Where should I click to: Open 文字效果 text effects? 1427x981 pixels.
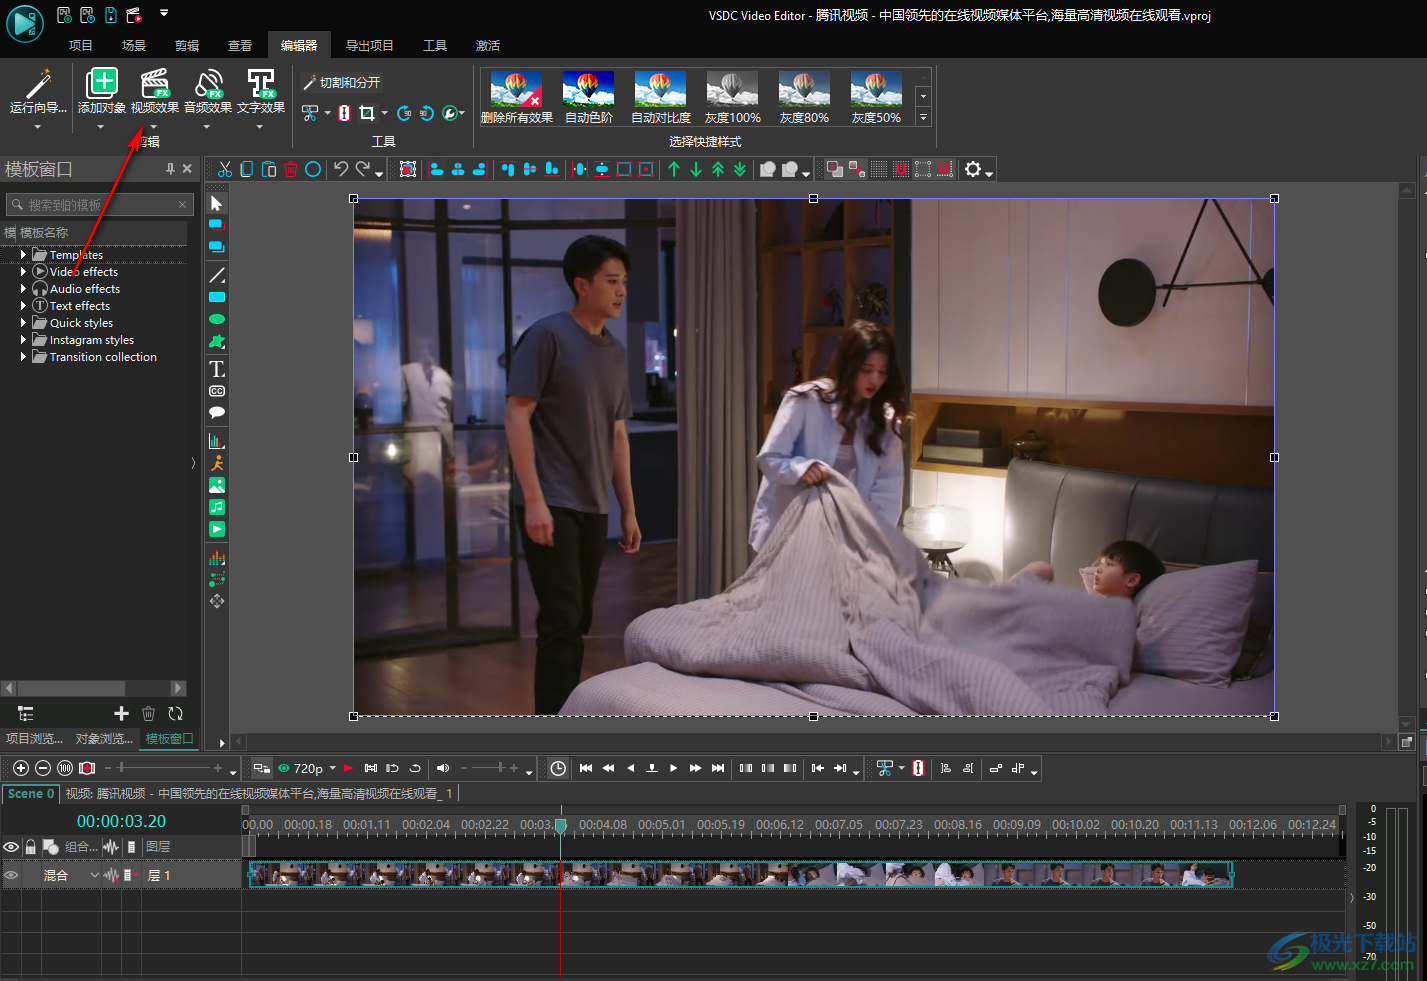point(261,92)
